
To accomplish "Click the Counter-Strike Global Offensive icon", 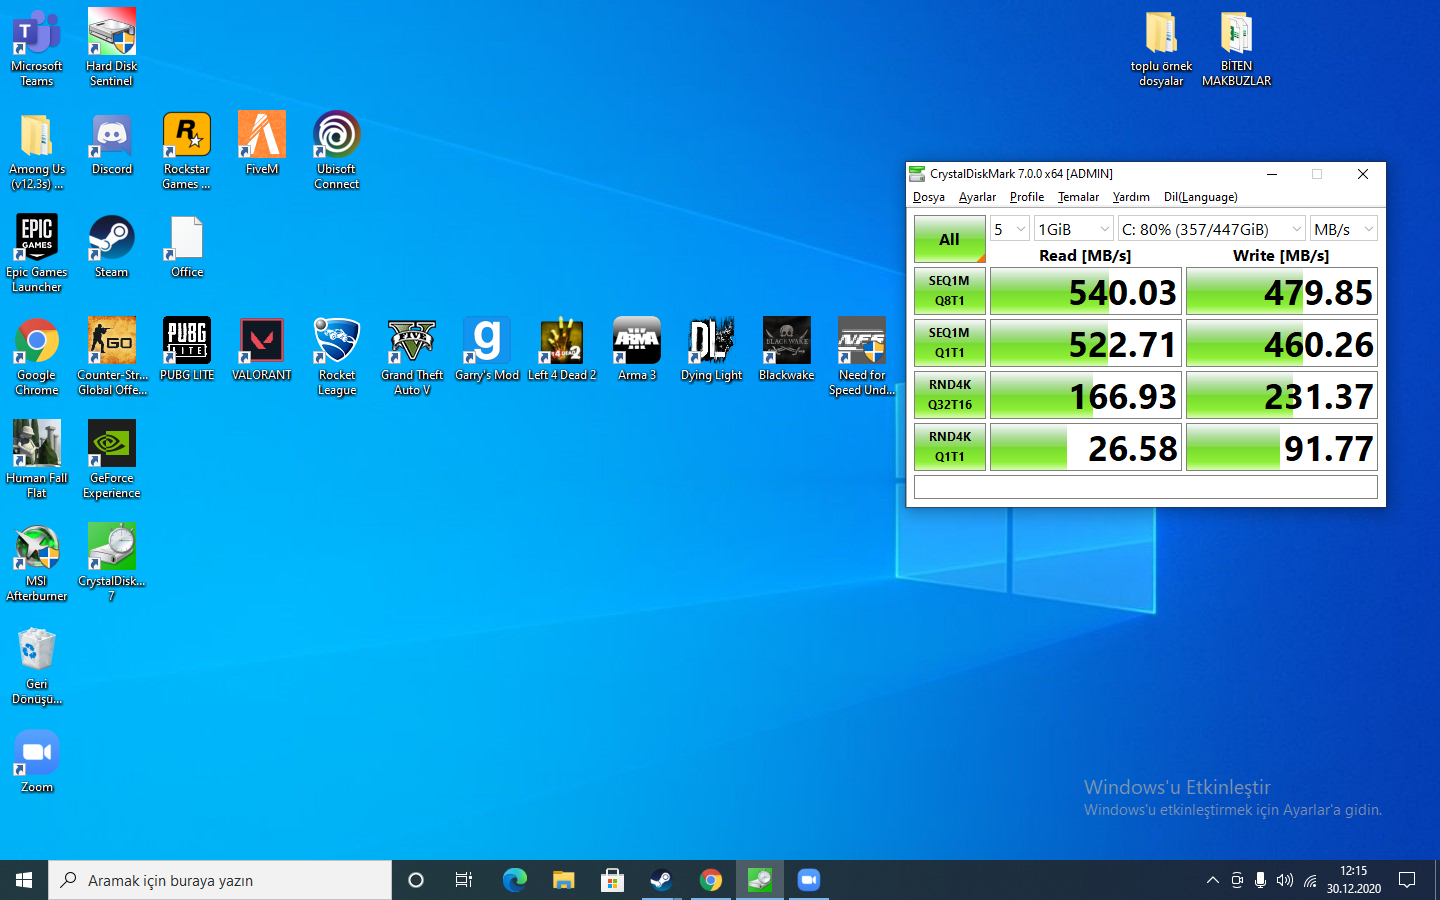I will pyautogui.click(x=112, y=356).
